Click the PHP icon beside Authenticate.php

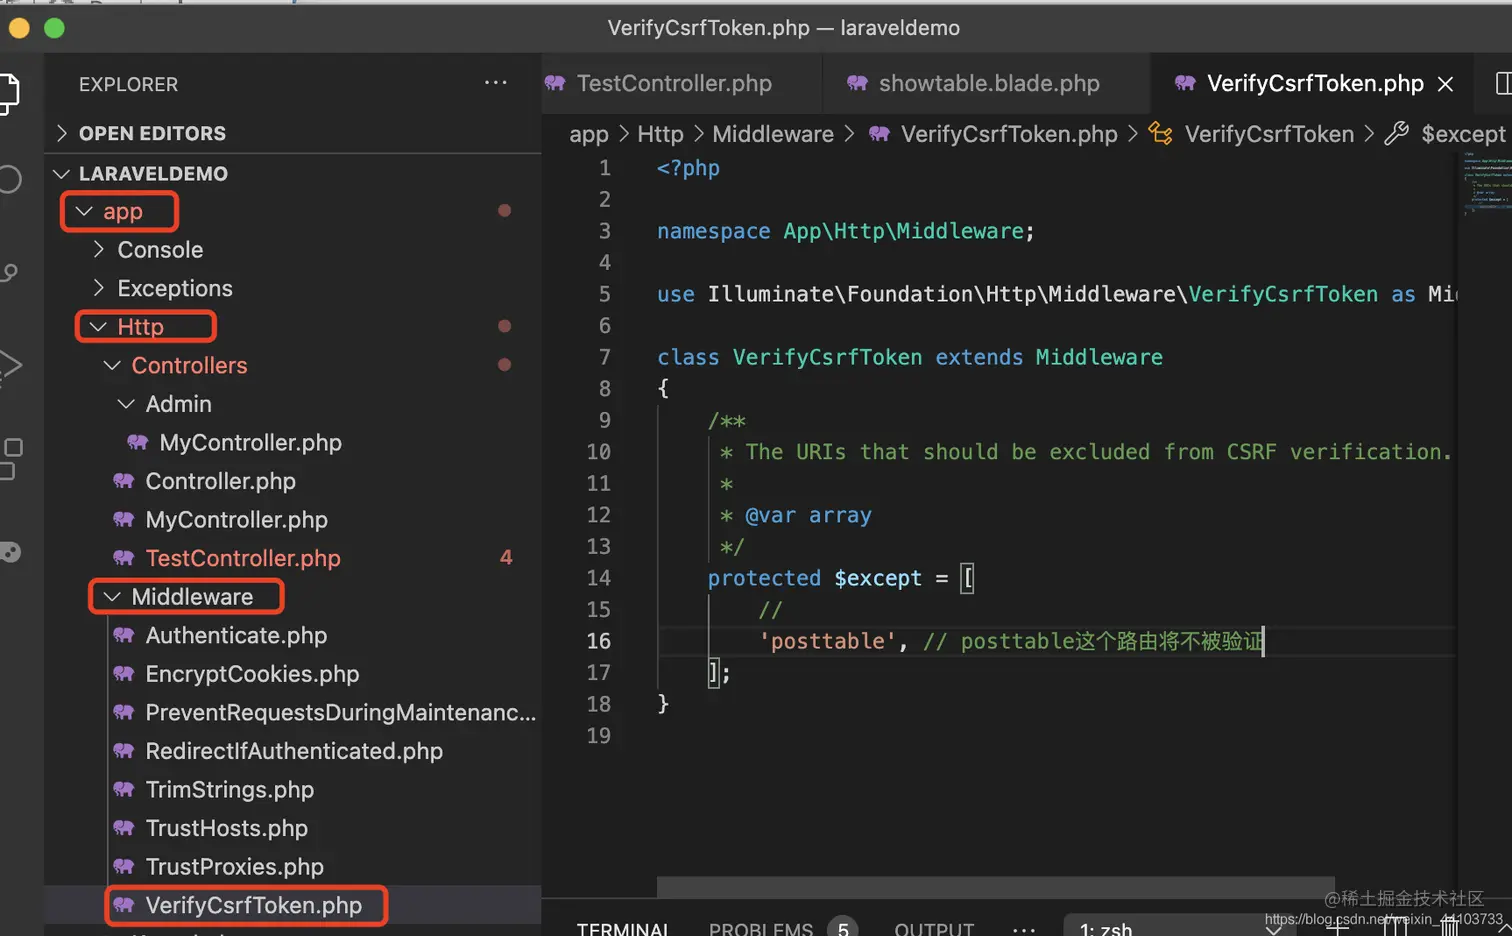coord(124,635)
